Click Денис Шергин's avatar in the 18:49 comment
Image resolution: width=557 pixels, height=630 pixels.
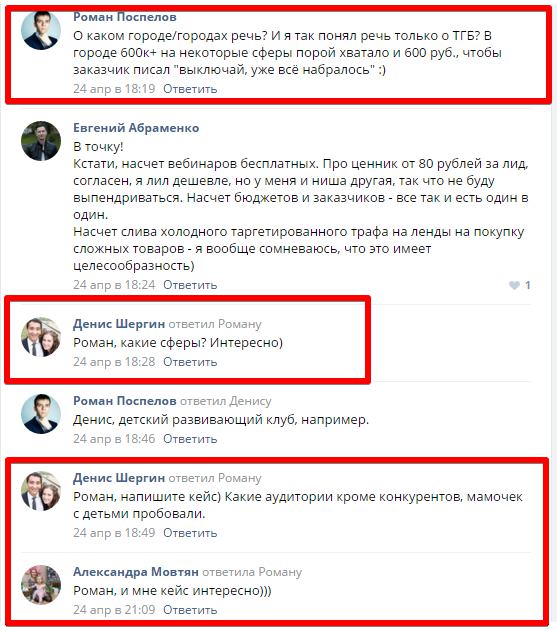tap(41, 491)
